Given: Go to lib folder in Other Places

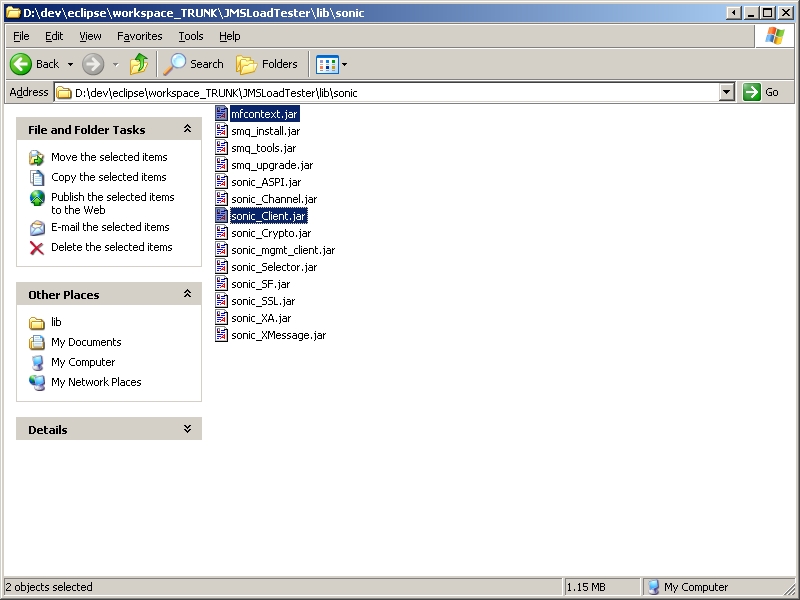Looking at the screenshot, I should (x=56, y=322).
